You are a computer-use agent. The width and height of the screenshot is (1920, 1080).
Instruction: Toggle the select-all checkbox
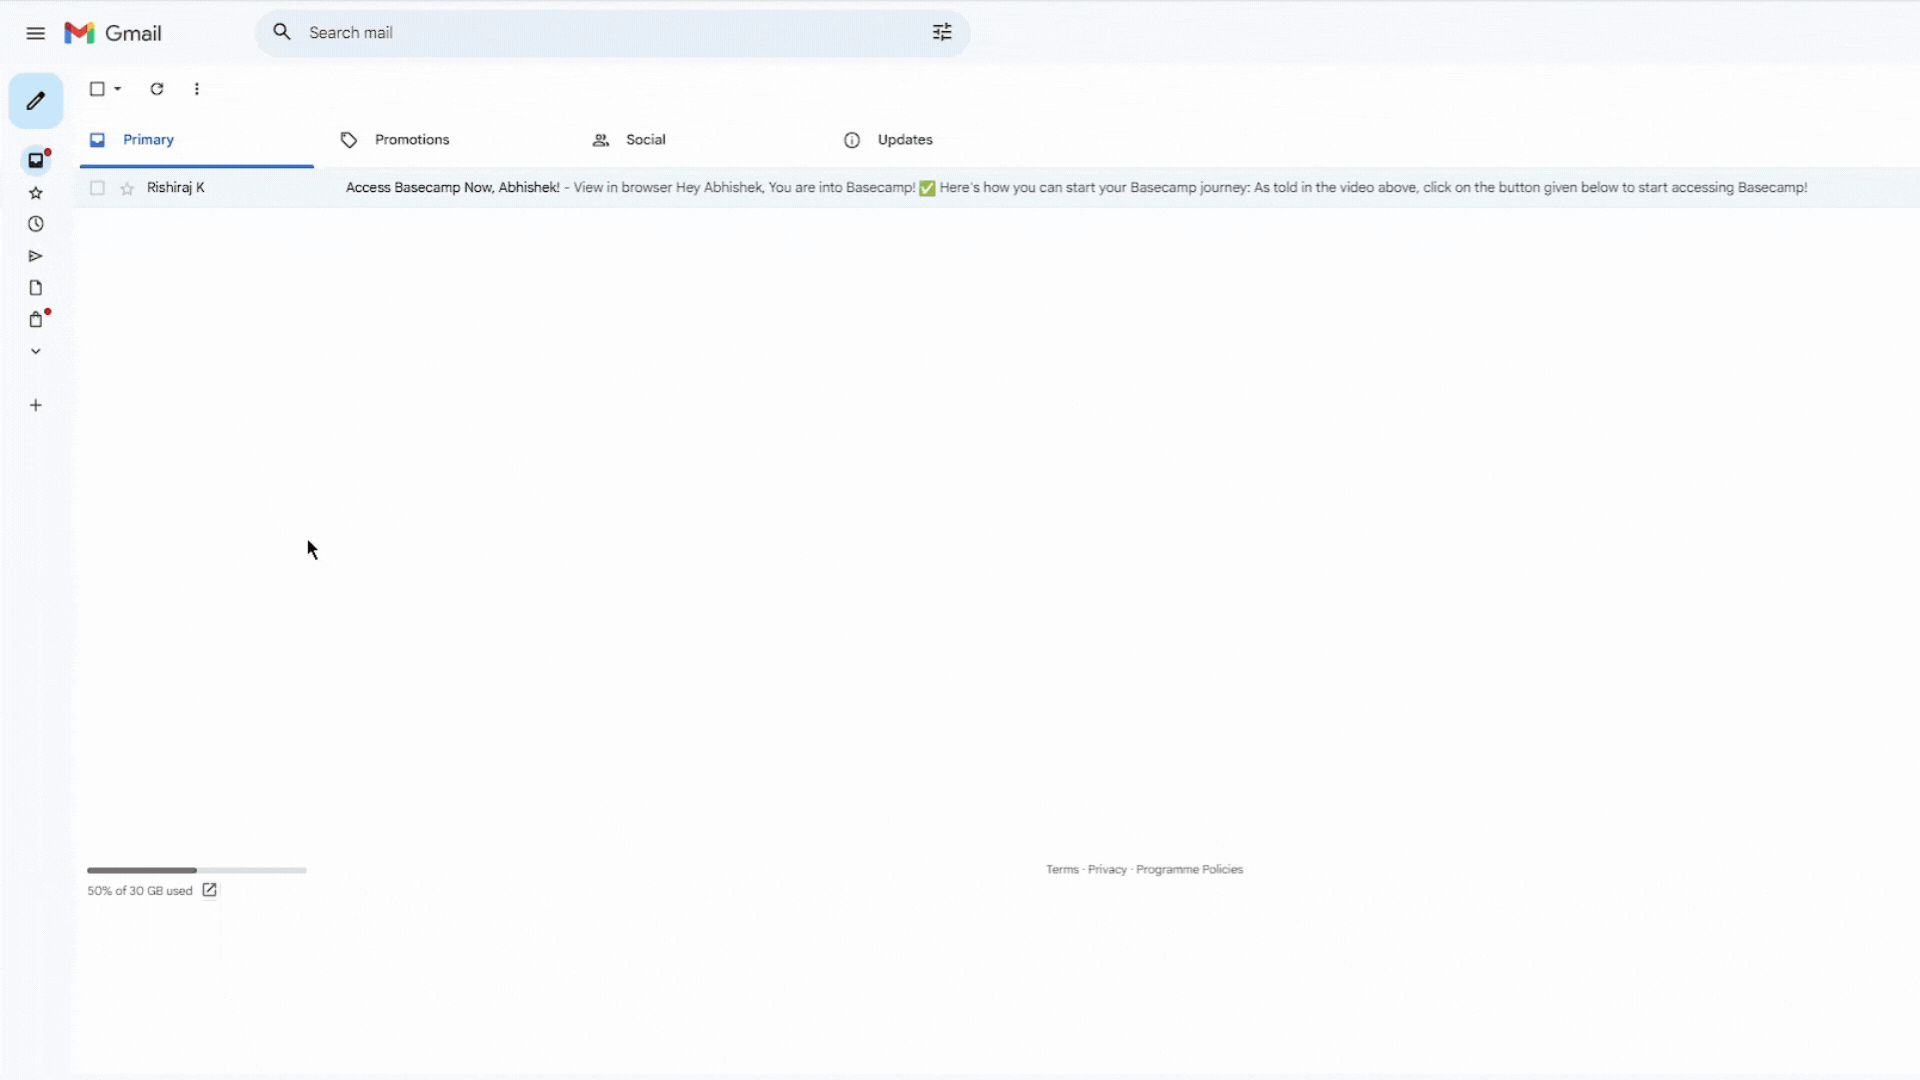point(97,89)
